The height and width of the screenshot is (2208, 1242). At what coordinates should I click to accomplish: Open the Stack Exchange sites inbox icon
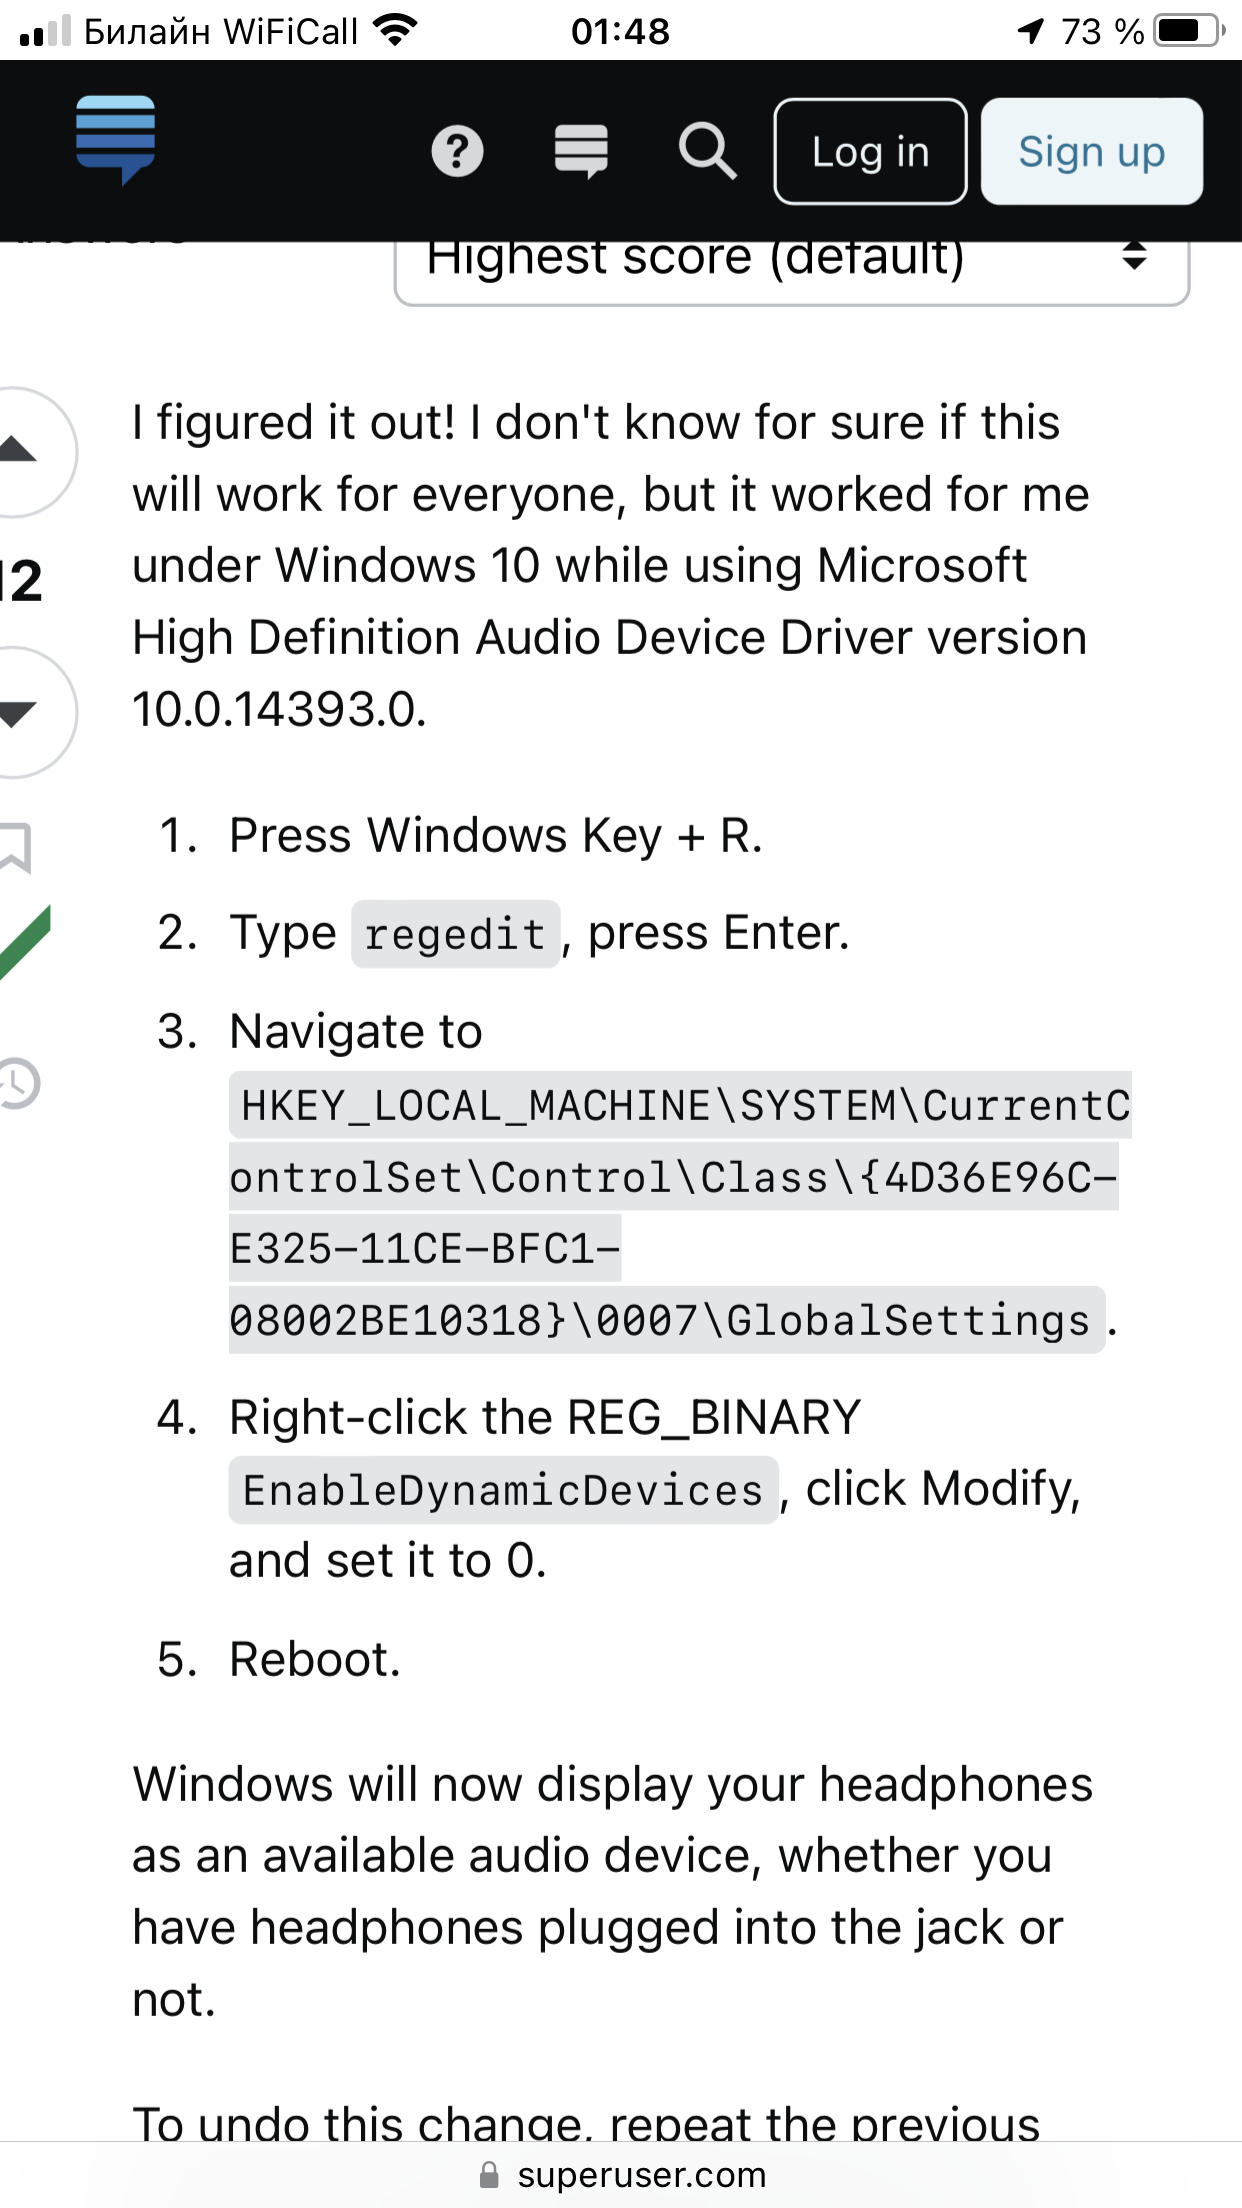coord(581,152)
